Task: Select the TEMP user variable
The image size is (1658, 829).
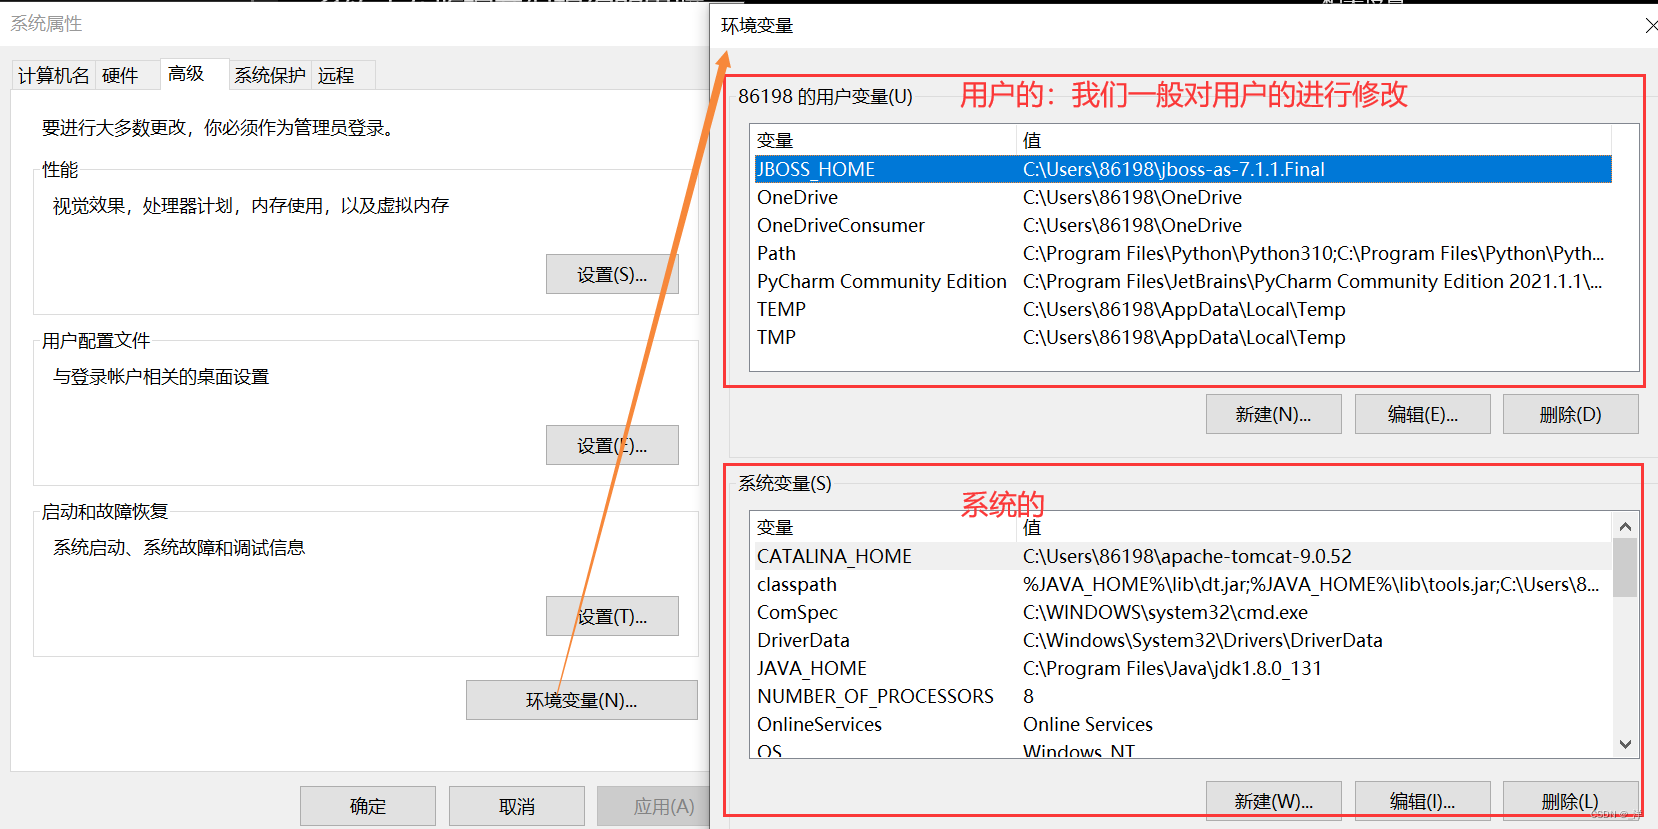Action: click(1183, 309)
